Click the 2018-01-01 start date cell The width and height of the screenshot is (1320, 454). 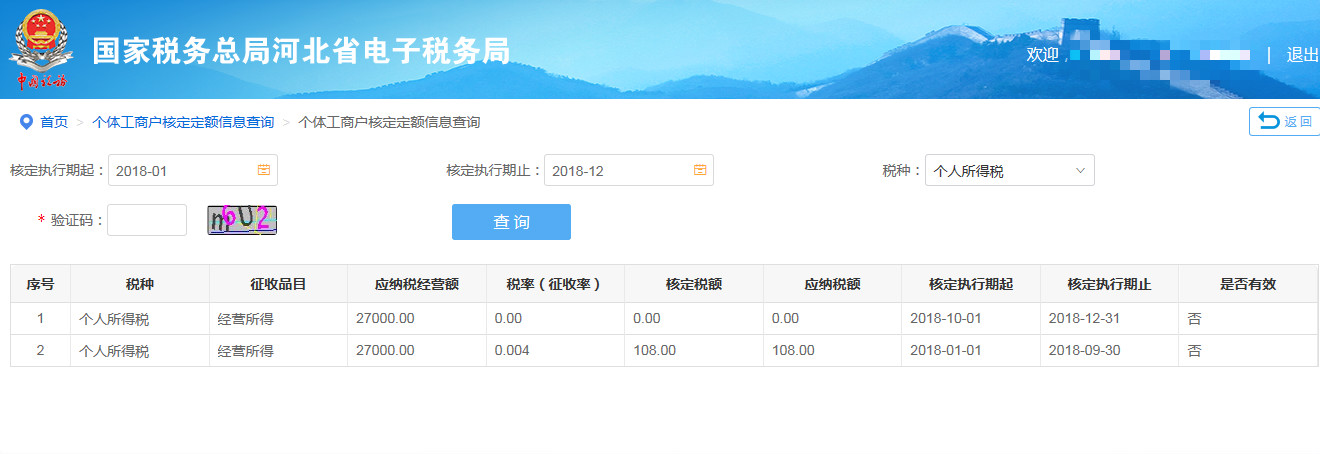pyautogui.click(x=971, y=351)
